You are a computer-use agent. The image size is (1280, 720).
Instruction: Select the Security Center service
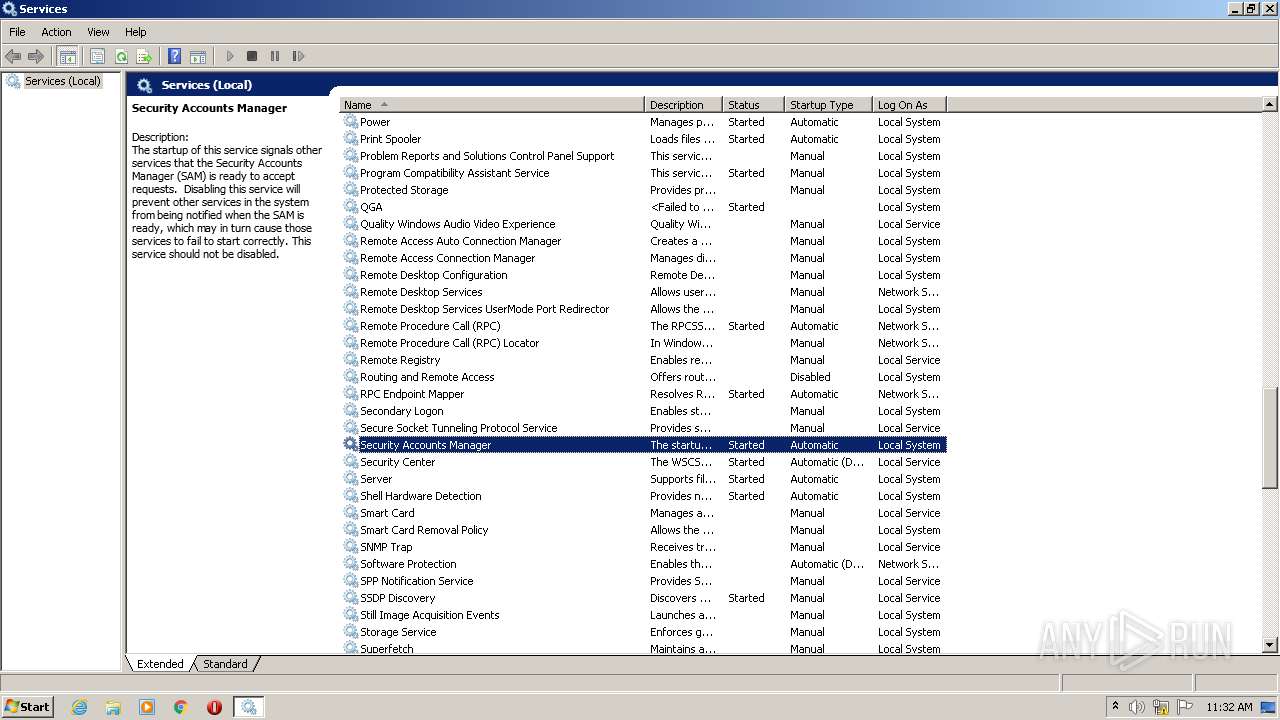click(x=643, y=462)
